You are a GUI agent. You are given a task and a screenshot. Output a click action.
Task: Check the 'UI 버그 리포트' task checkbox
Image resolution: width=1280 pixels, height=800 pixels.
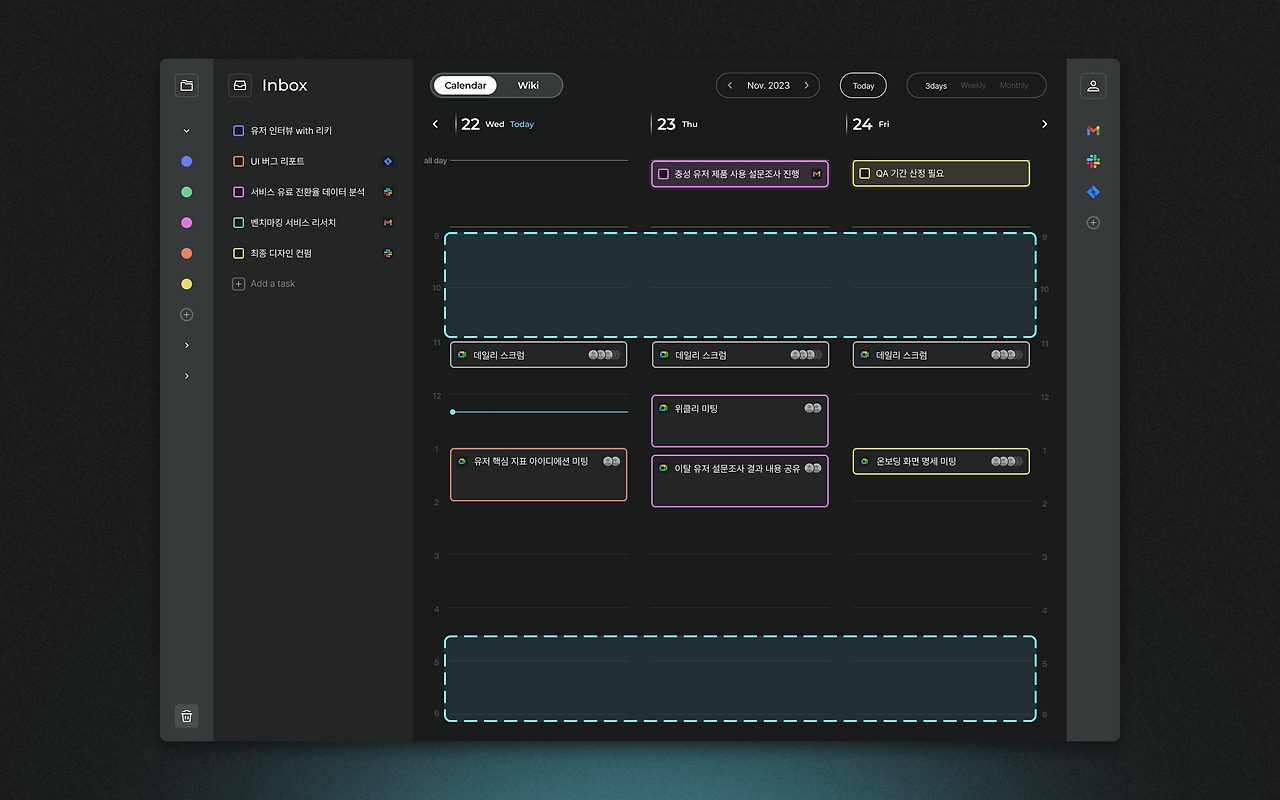(x=239, y=161)
